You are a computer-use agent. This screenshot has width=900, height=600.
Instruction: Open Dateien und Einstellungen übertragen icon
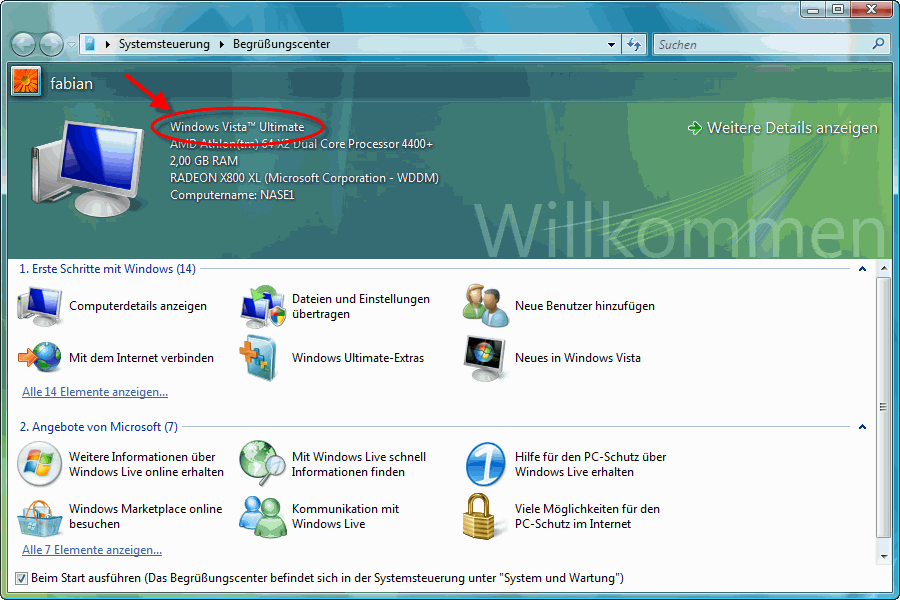click(x=262, y=307)
